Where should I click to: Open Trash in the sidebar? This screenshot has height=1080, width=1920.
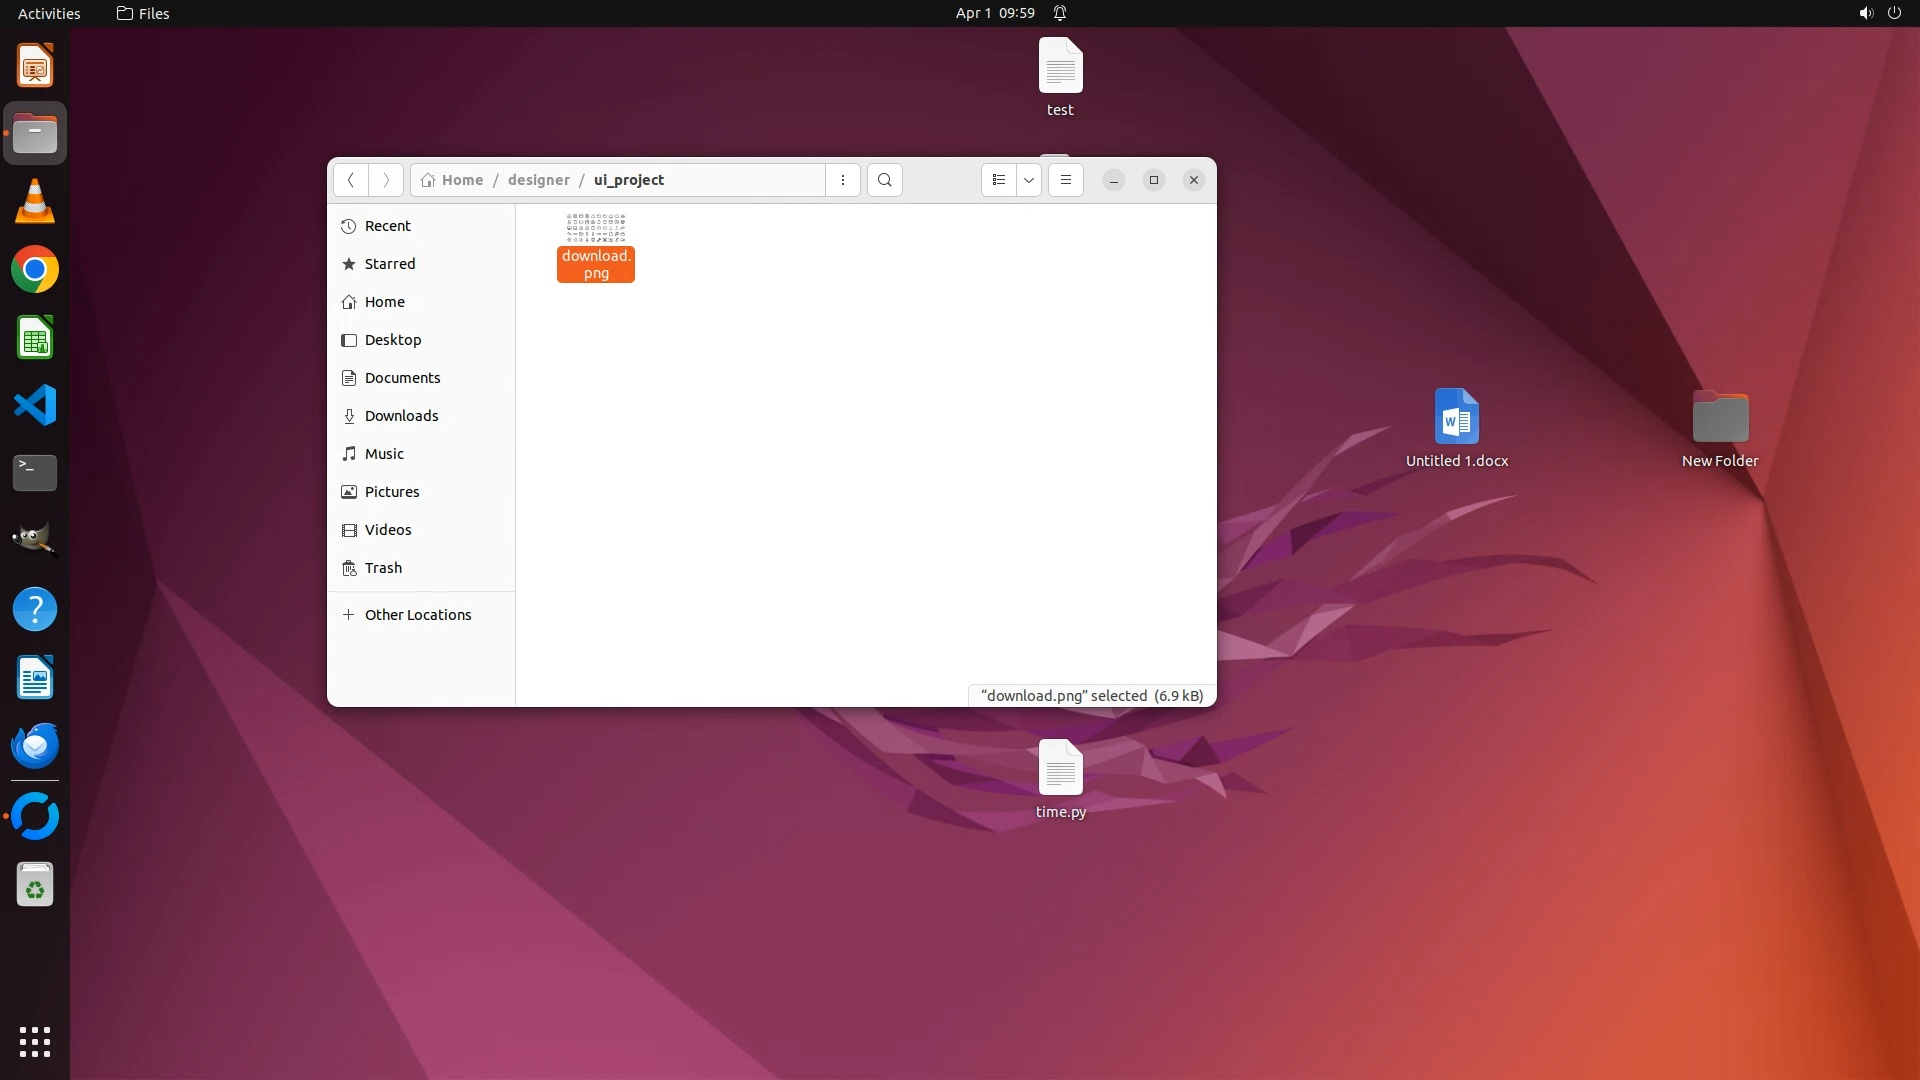point(383,568)
